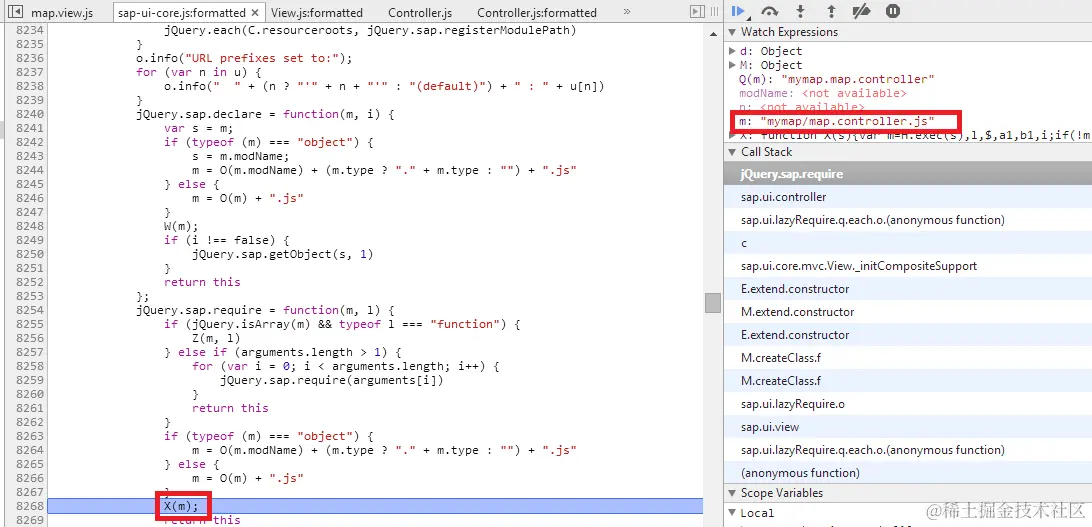The height and width of the screenshot is (527, 1092).
Task: Open sap.ui.core.mvc.View._initCompositeSupport stack frame
Action: [908, 266]
